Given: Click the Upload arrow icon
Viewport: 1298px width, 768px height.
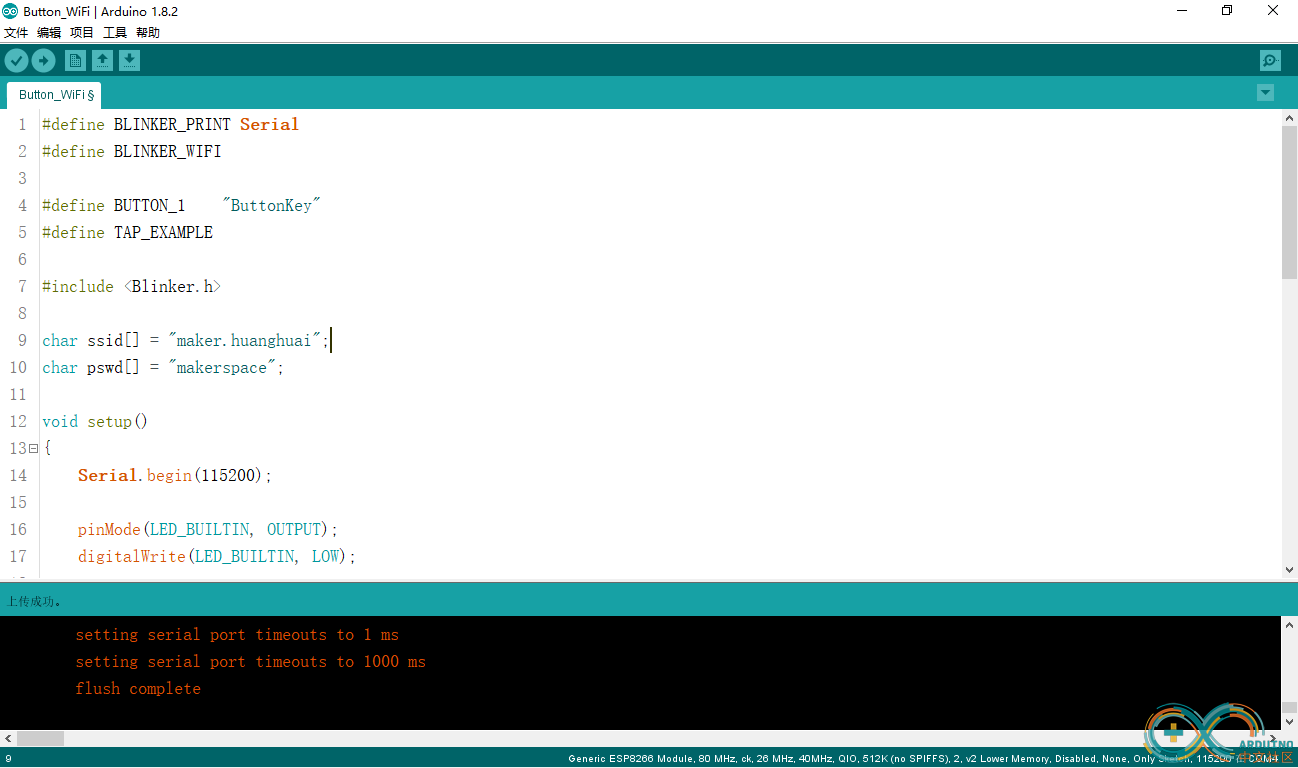Looking at the screenshot, I should pyautogui.click(x=43, y=61).
